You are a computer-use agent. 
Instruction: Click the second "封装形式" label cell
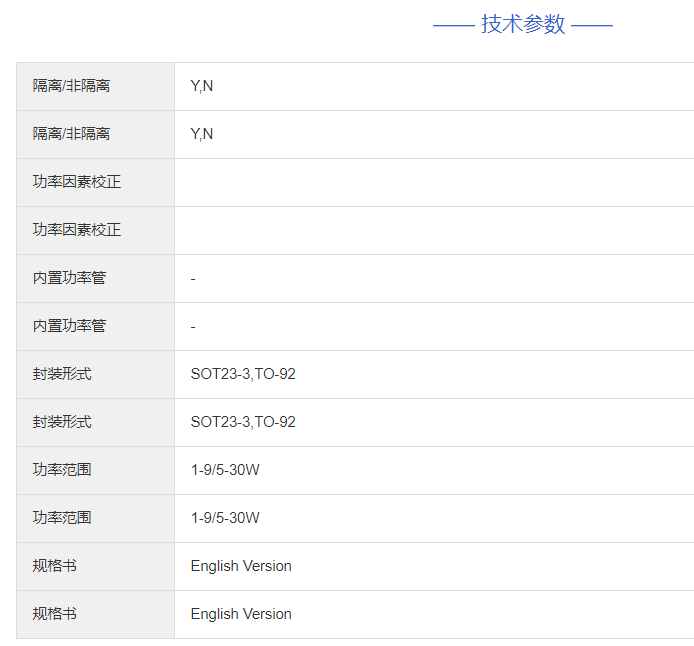[x=62, y=422]
